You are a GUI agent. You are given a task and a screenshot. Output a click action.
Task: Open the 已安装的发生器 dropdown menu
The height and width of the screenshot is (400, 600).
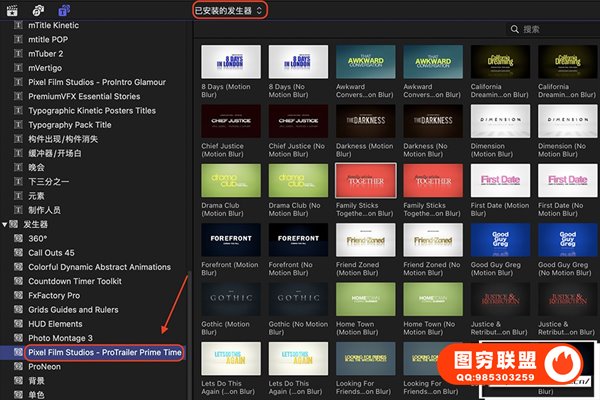(229, 9)
